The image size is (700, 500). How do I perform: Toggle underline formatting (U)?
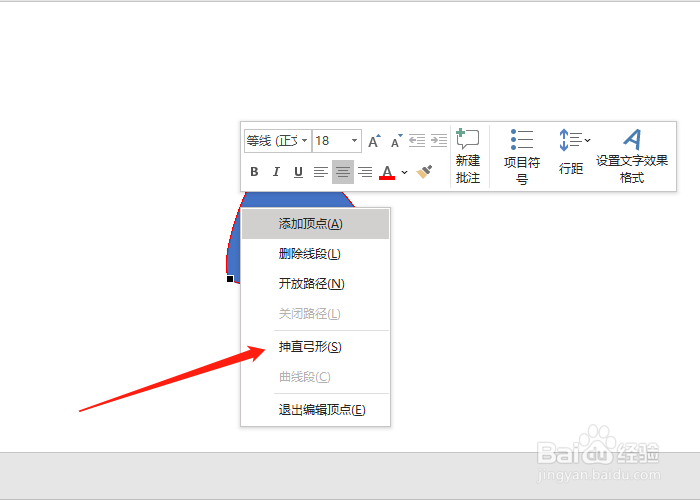point(298,172)
